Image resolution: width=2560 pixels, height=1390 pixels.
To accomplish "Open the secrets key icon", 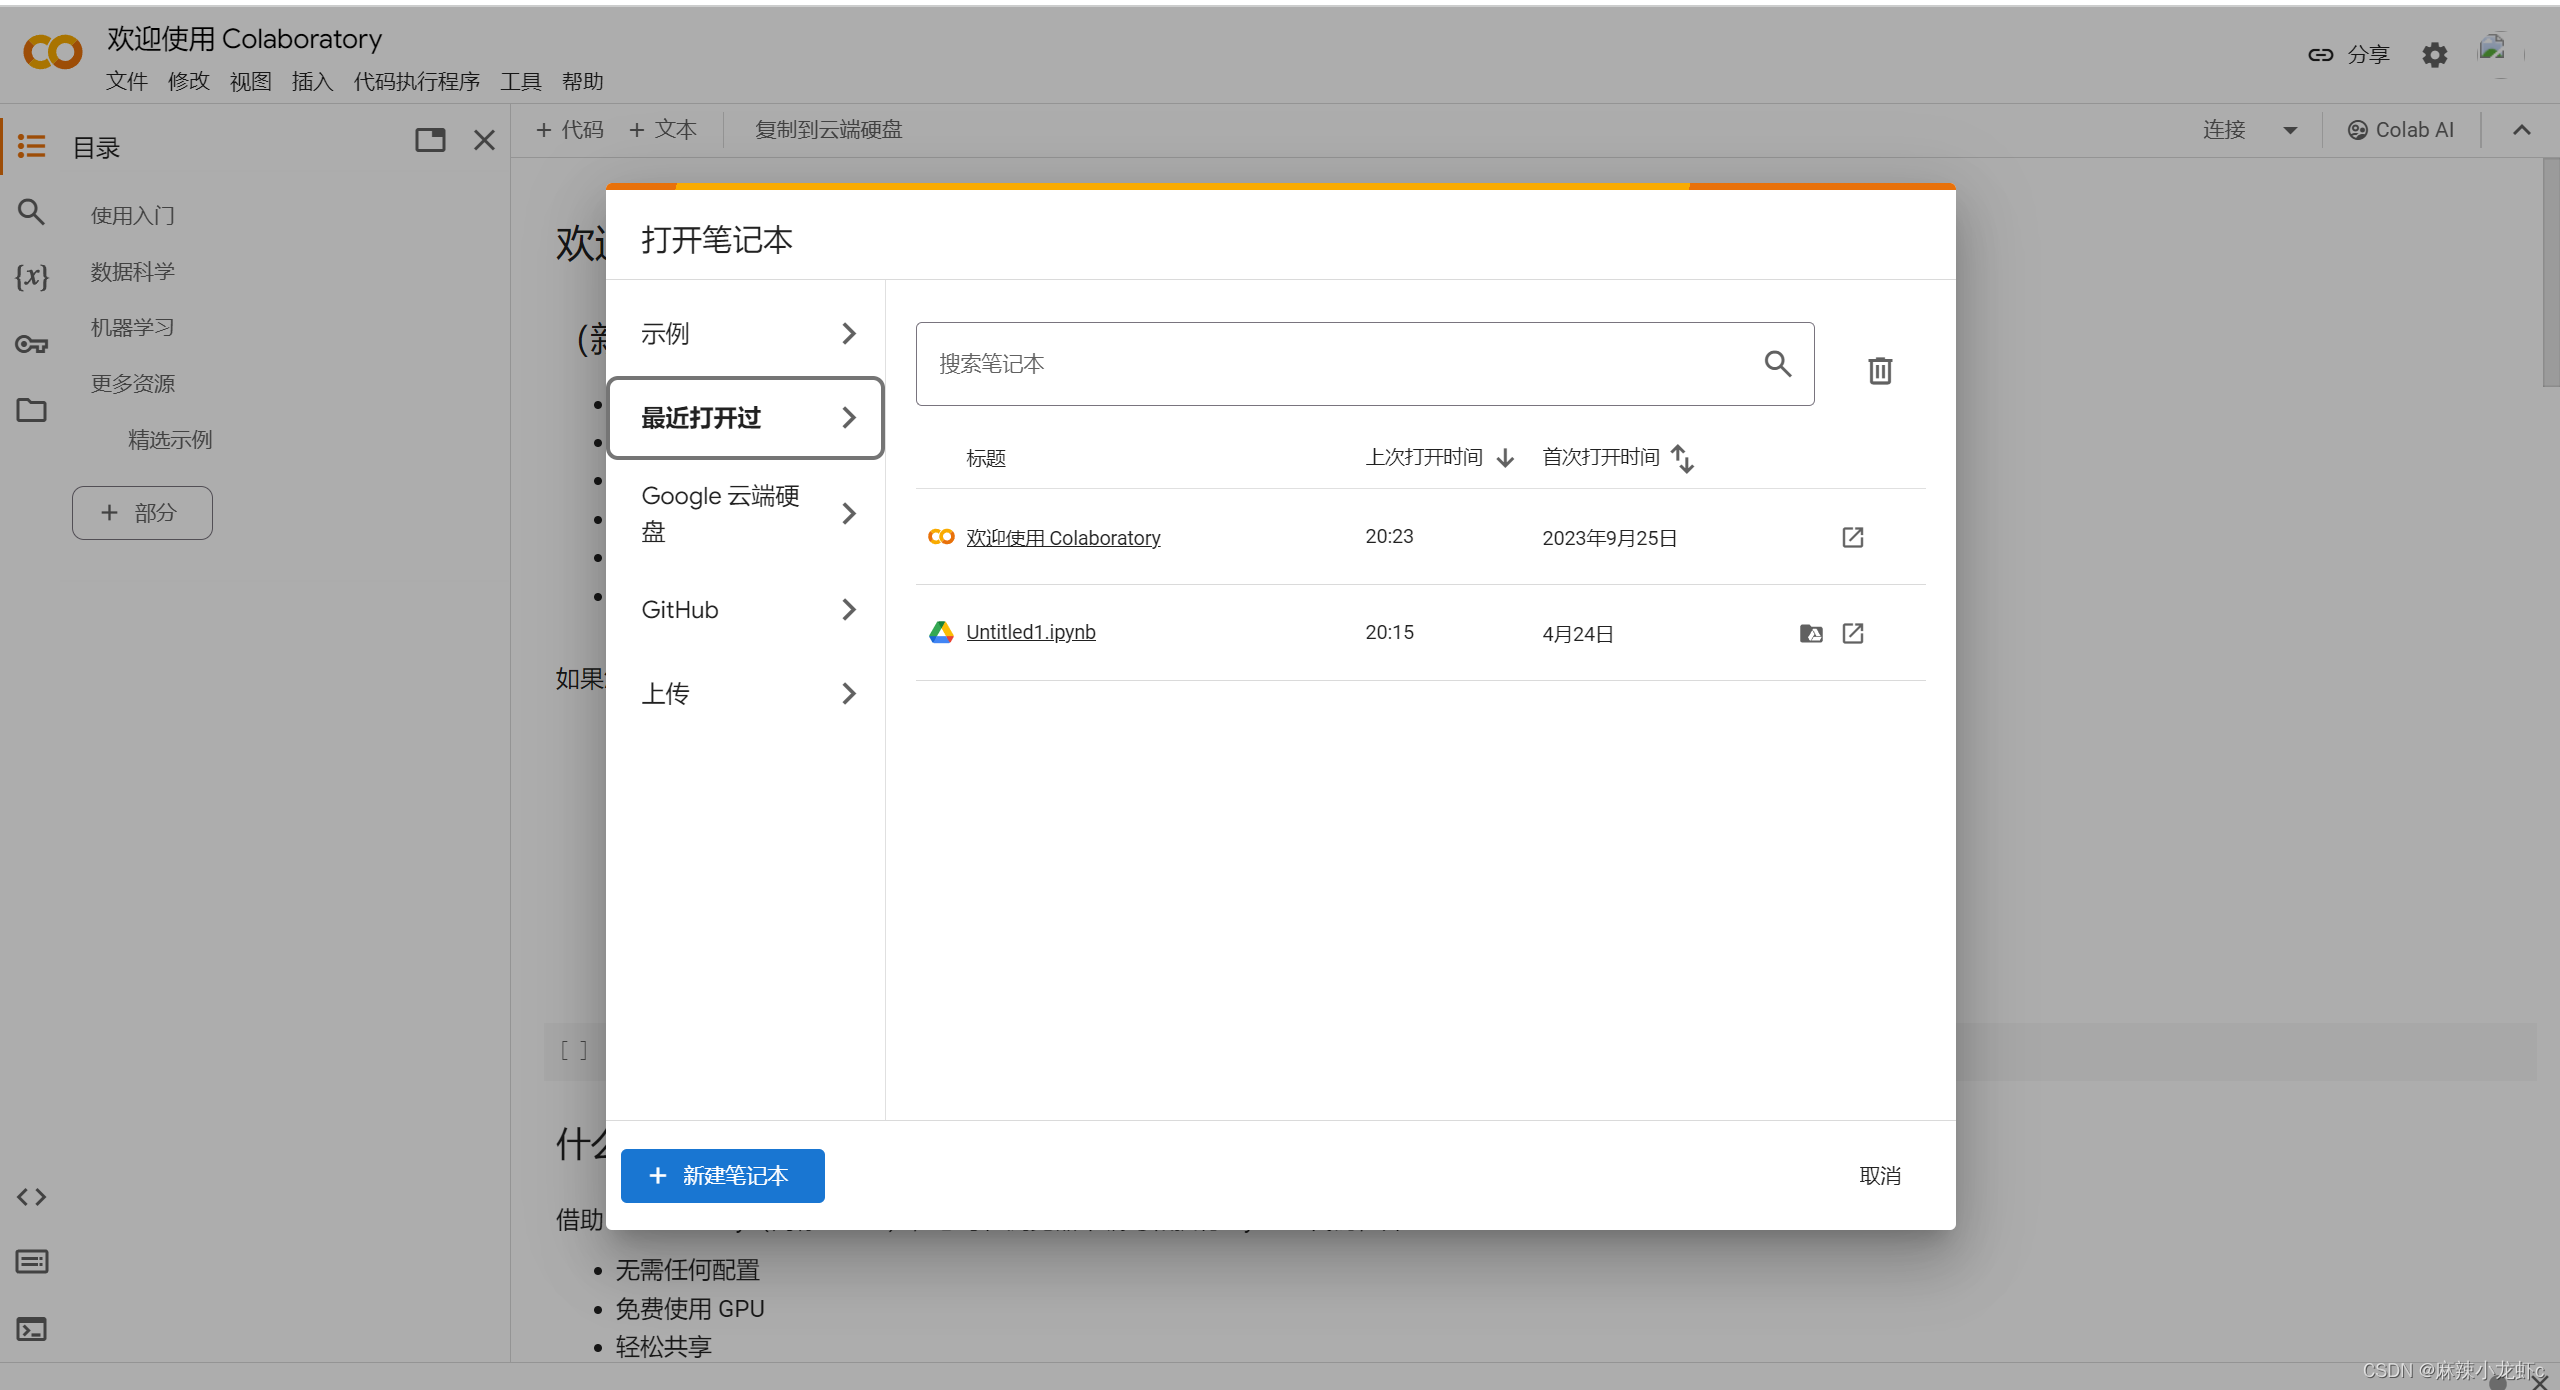I will click(31, 344).
